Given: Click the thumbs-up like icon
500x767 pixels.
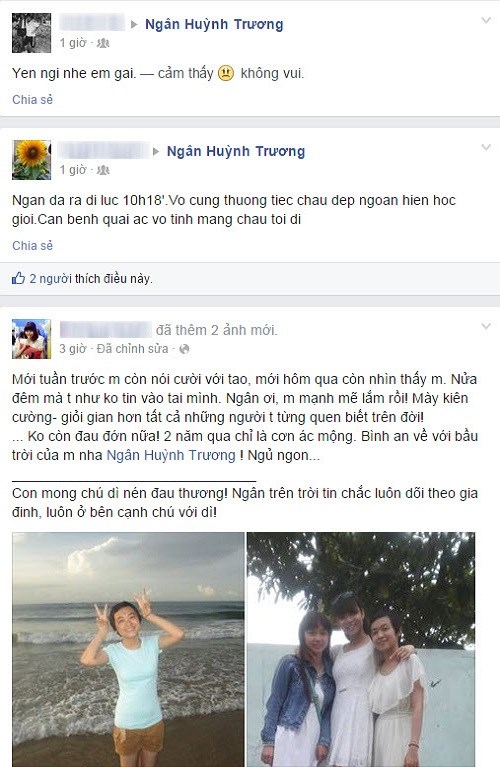Looking at the screenshot, I should pyautogui.click(x=18, y=278).
